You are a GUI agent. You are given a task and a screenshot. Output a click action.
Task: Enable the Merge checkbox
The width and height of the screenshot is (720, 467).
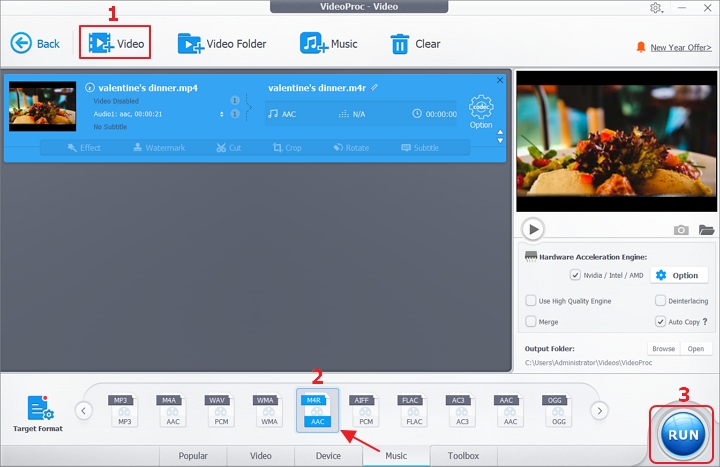tap(531, 321)
